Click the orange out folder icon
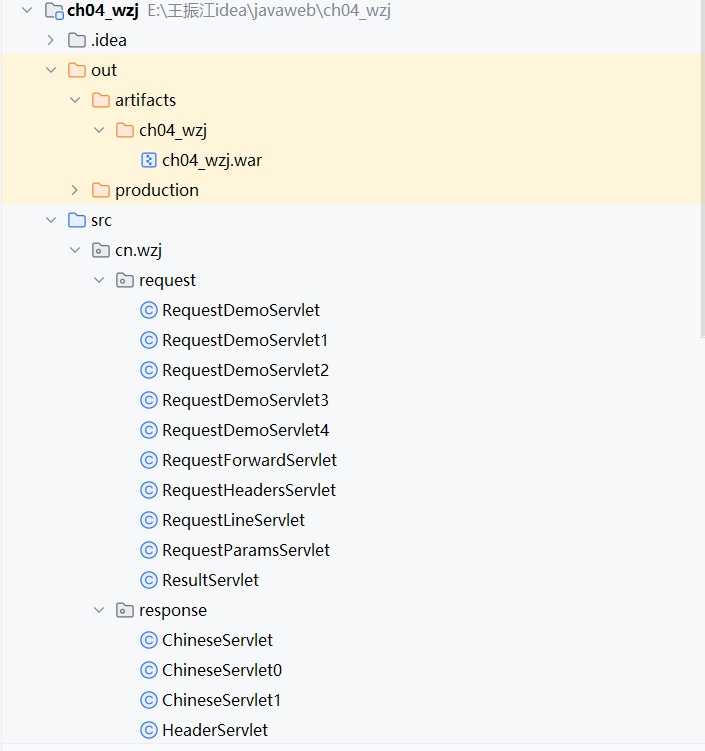This screenshot has width=705, height=751. [77, 70]
